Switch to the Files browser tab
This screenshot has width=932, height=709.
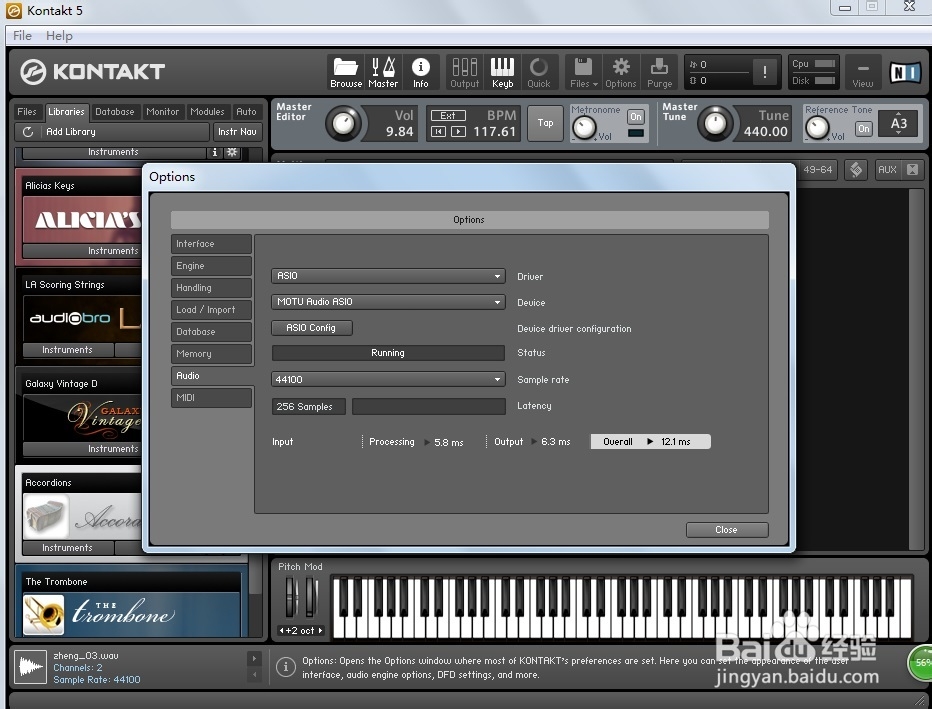tap(27, 112)
